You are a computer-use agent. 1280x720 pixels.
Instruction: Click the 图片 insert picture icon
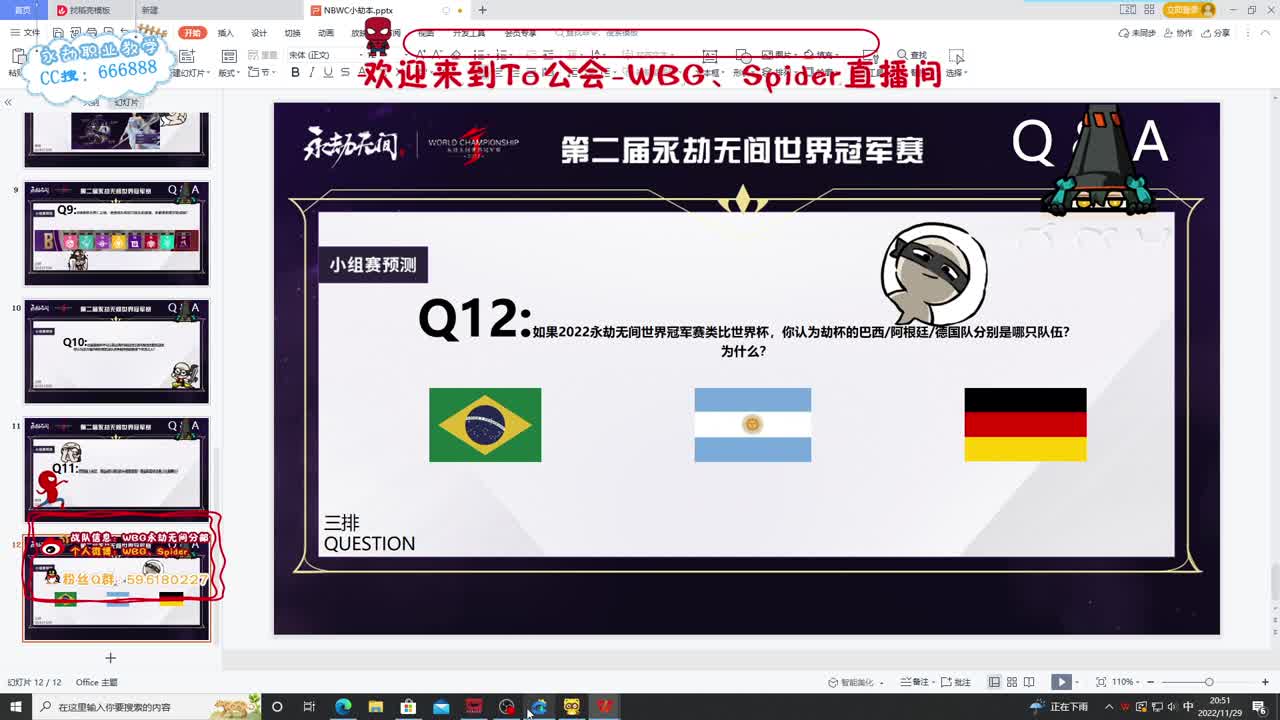[772, 53]
